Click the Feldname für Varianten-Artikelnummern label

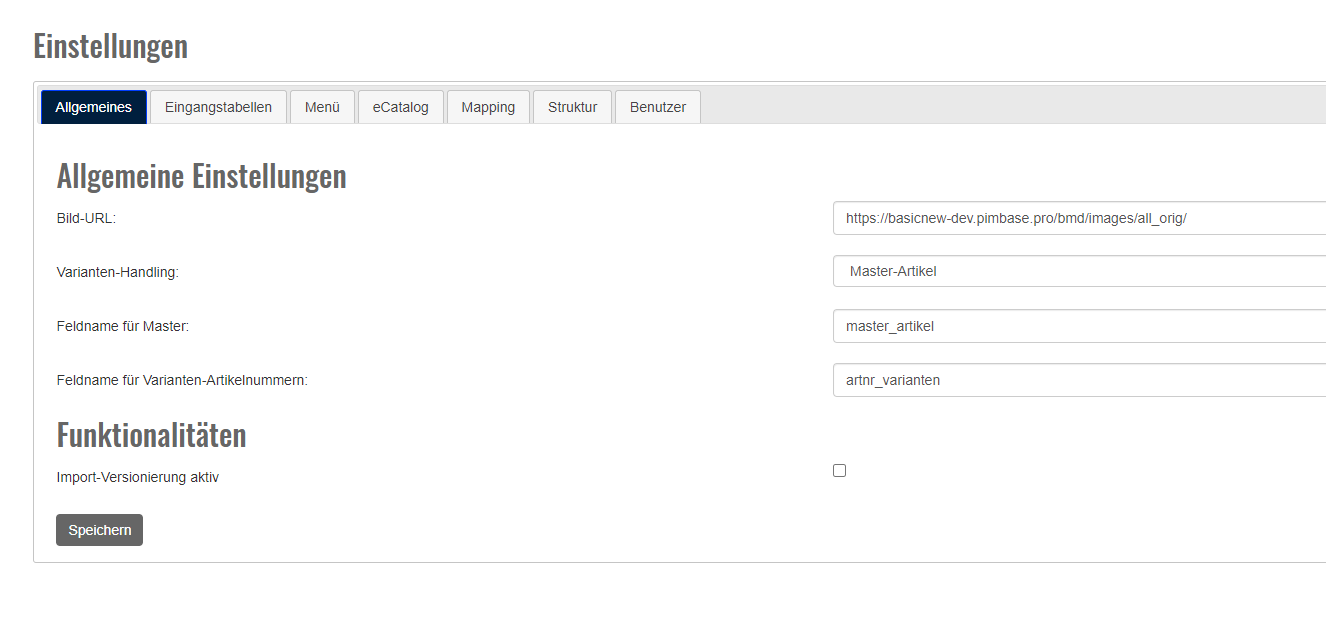click(x=182, y=380)
